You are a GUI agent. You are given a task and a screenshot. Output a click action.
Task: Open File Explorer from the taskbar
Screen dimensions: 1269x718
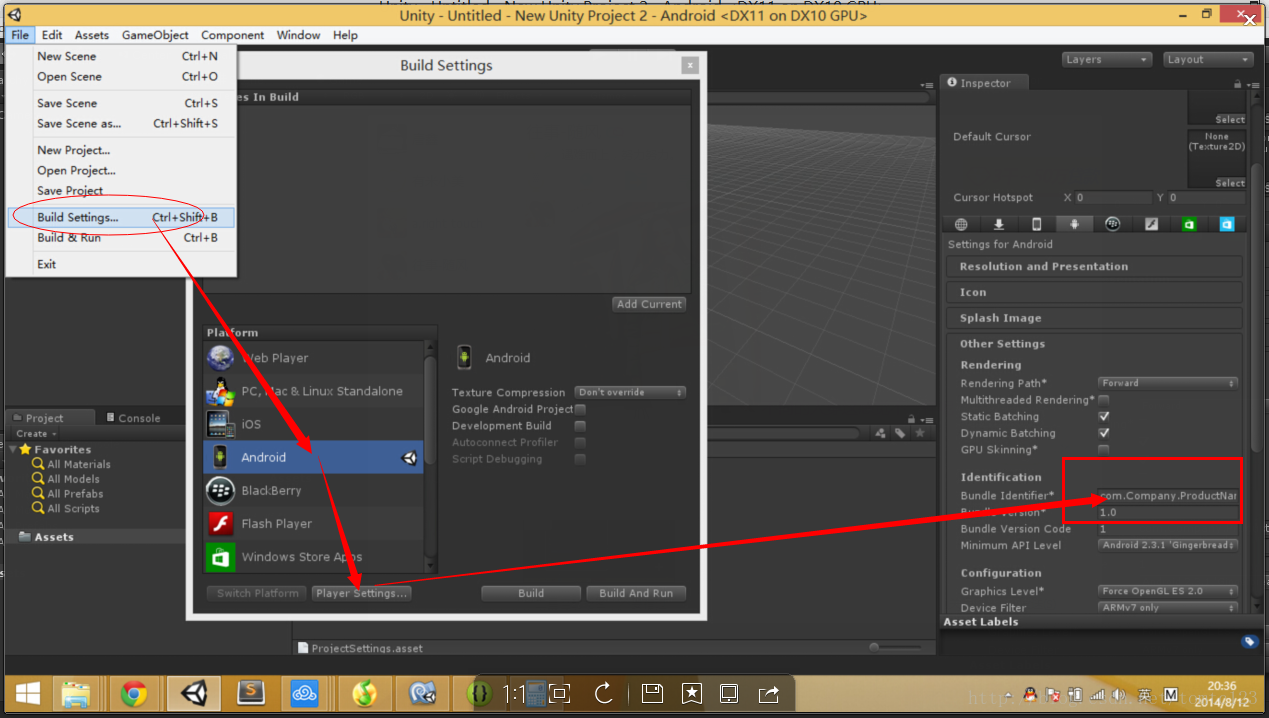pos(76,693)
